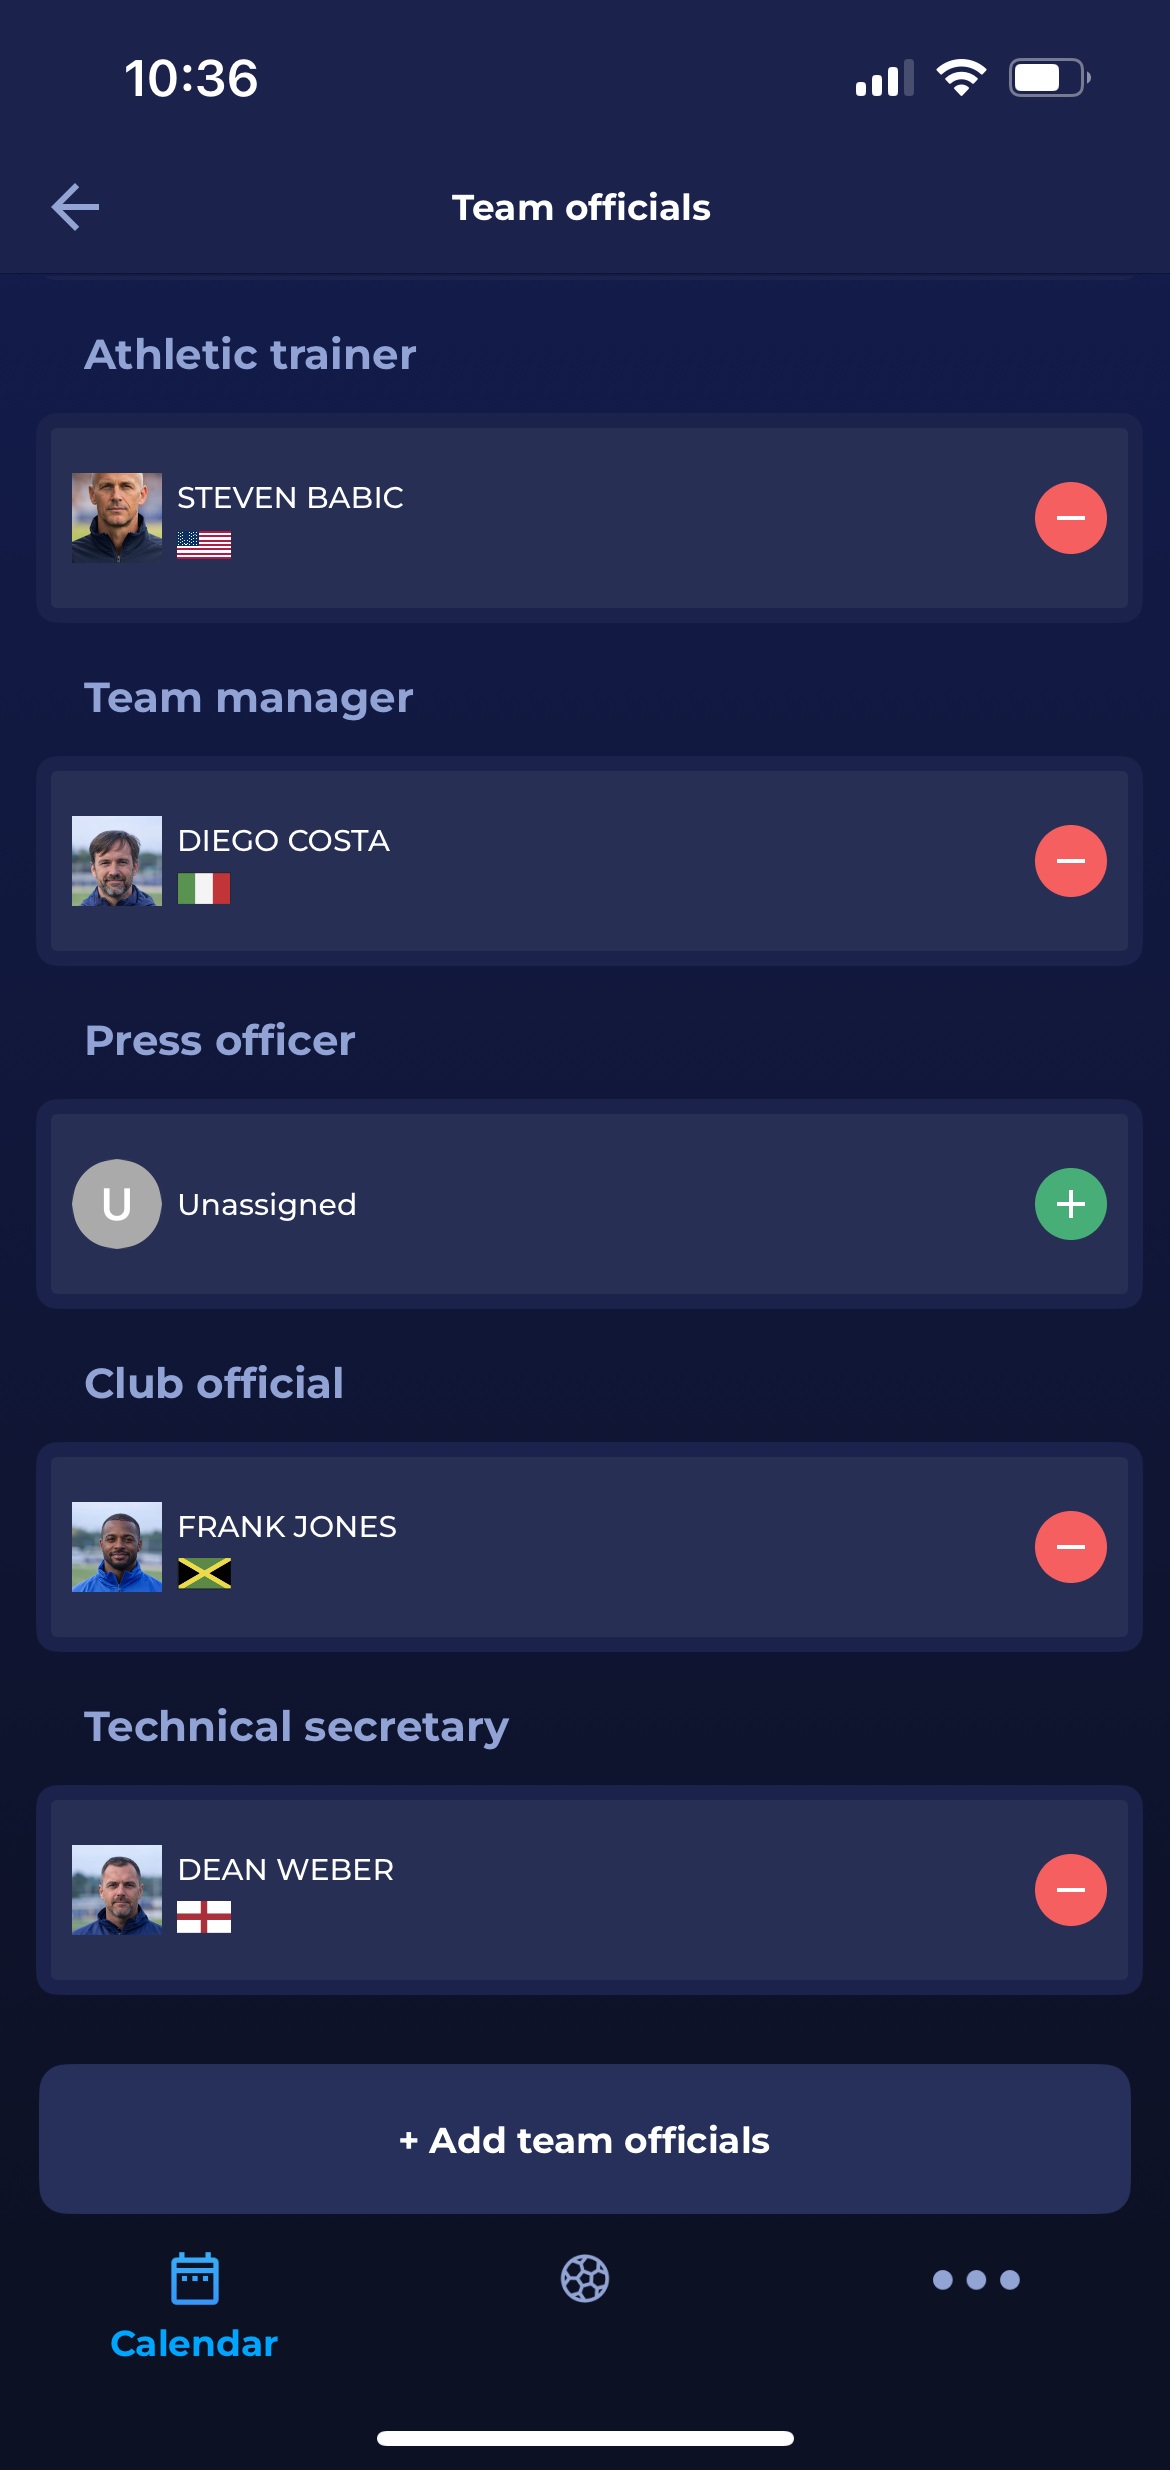The image size is (1170, 2470).
Task: Go back using the arrow icon
Action: (x=75, y=207)
